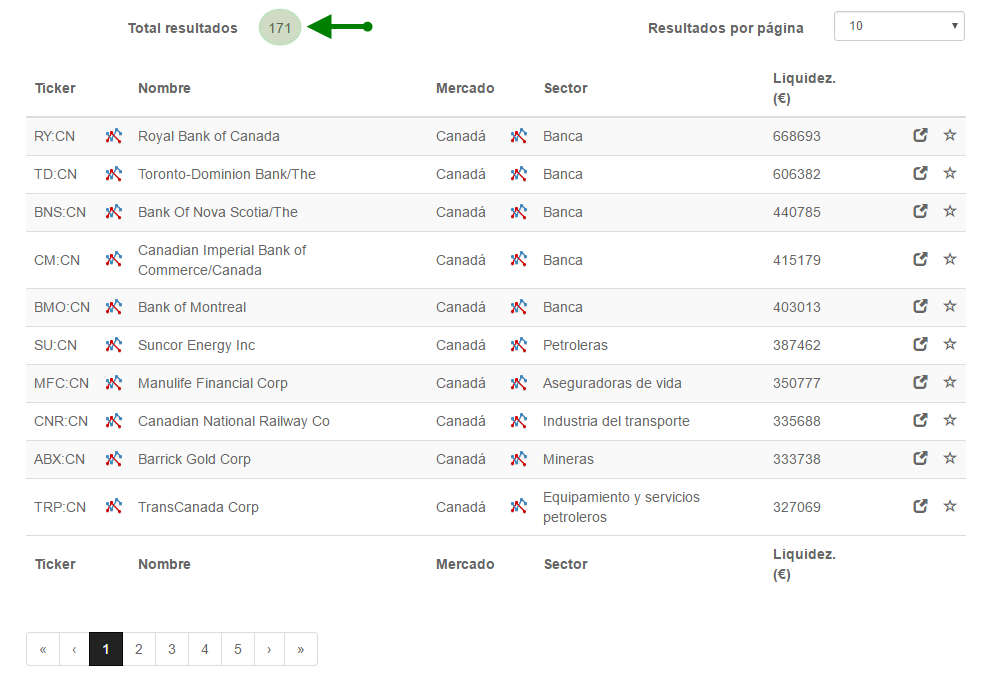Image resolution: width=981 pixels, height=680 pixels.
Task: Click chart icon beside Banca for BNS:CN
Action: (518, 212)
